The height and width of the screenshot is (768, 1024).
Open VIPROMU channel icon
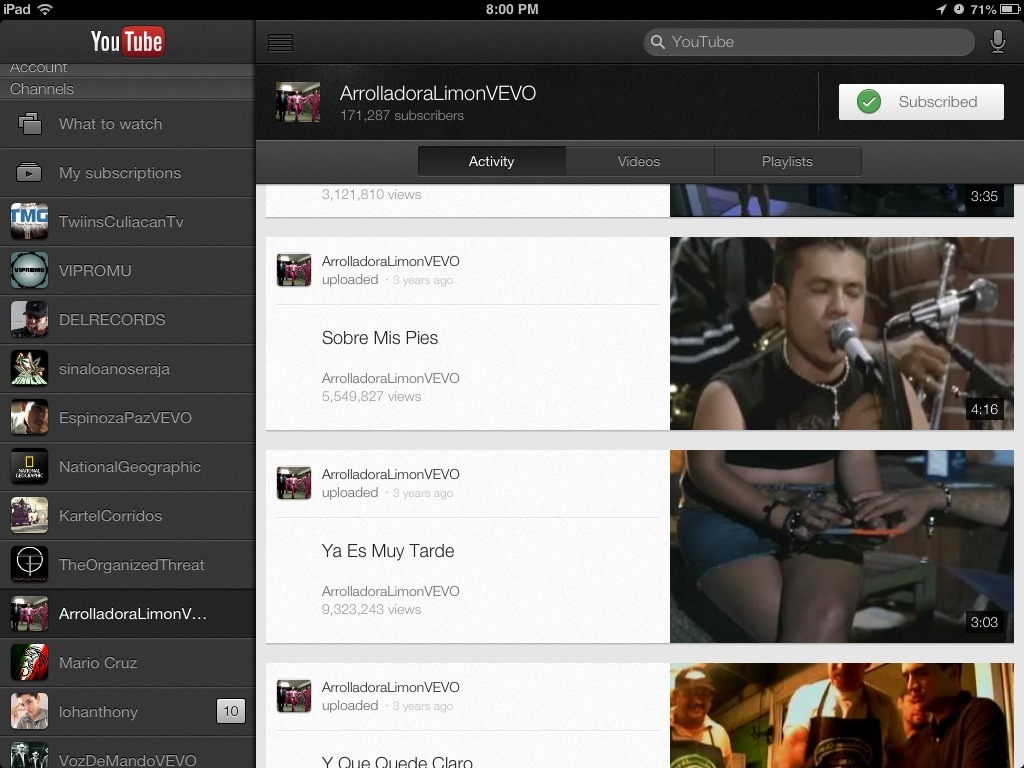(x=29, y=270)
